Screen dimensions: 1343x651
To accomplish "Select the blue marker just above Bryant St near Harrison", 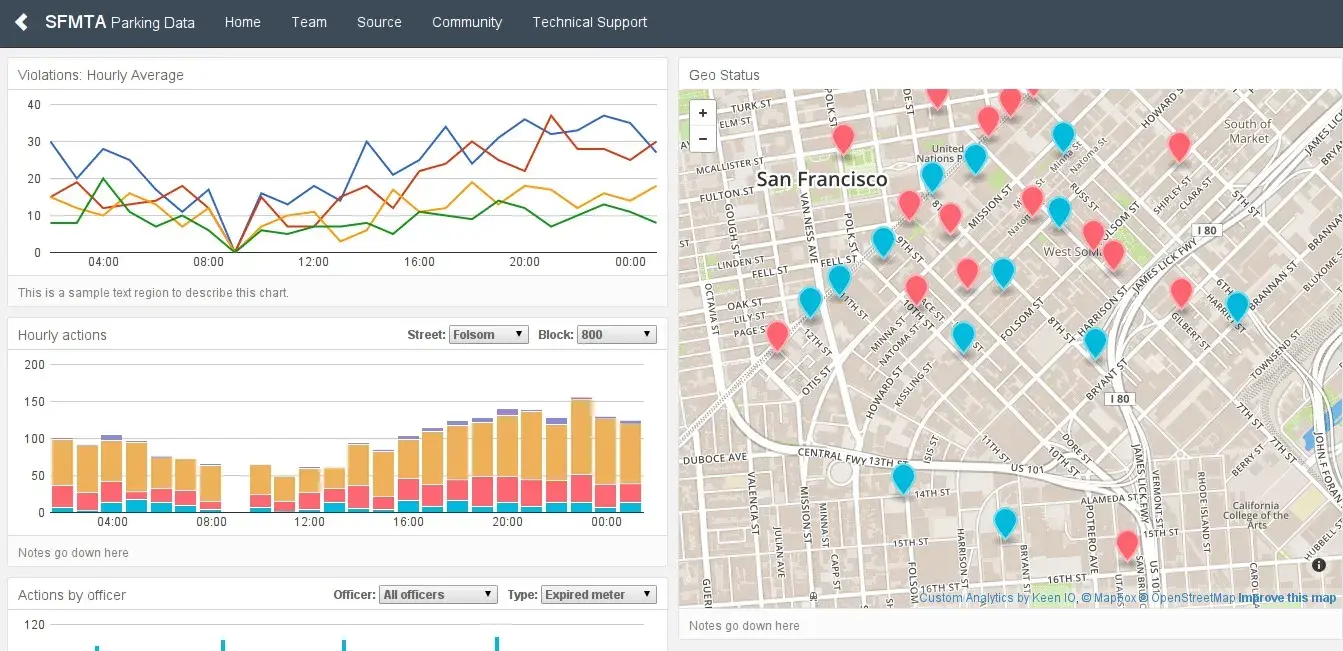I will tap(1095, 342).
